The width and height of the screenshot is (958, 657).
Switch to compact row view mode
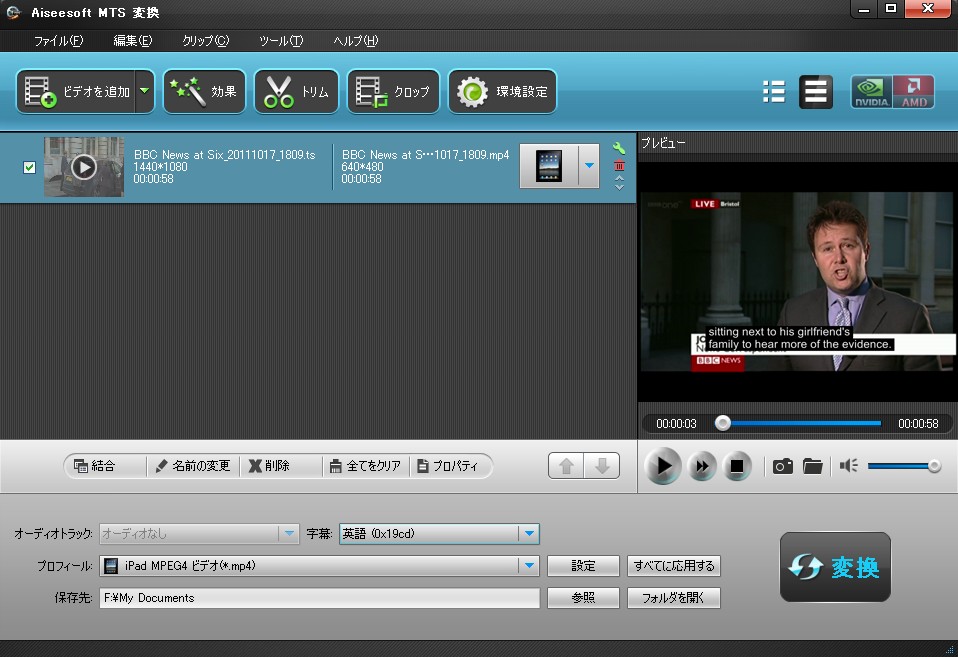tap(816, 92)
